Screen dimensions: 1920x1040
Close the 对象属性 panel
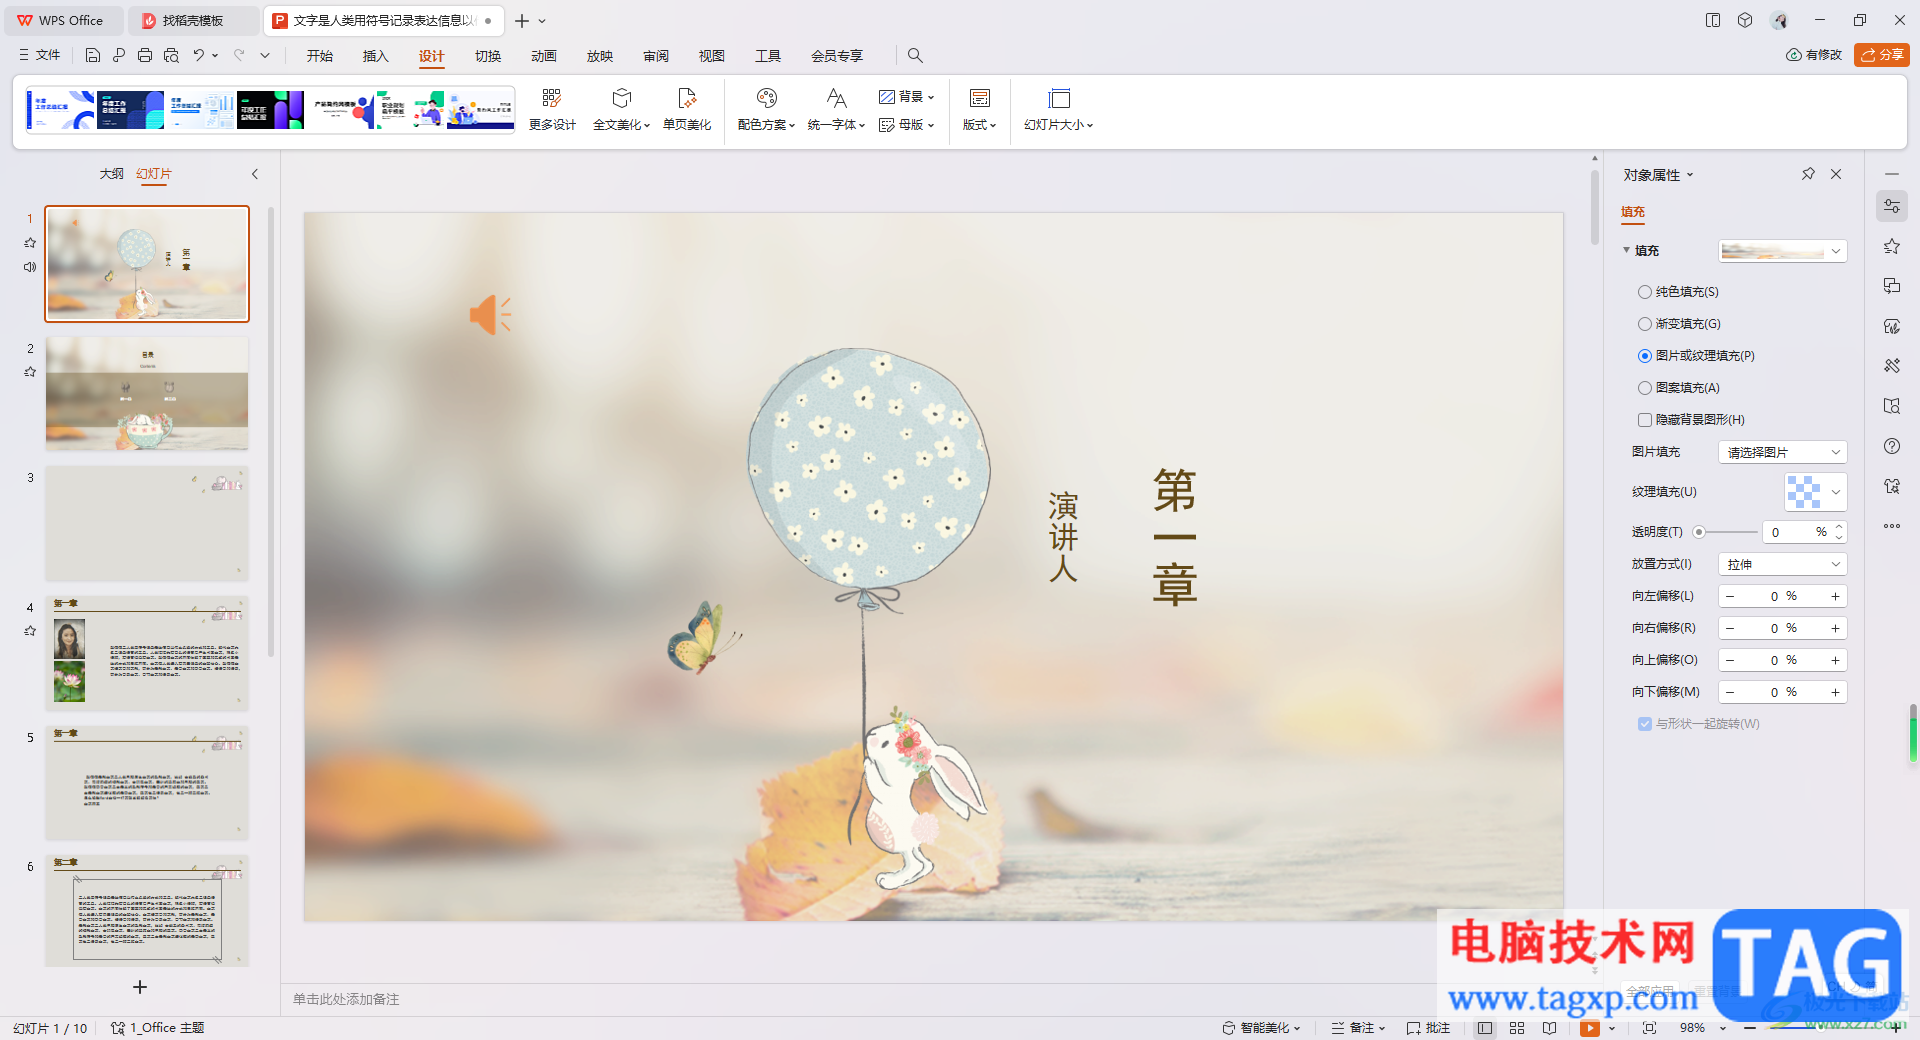click(x=1836, y=174)
